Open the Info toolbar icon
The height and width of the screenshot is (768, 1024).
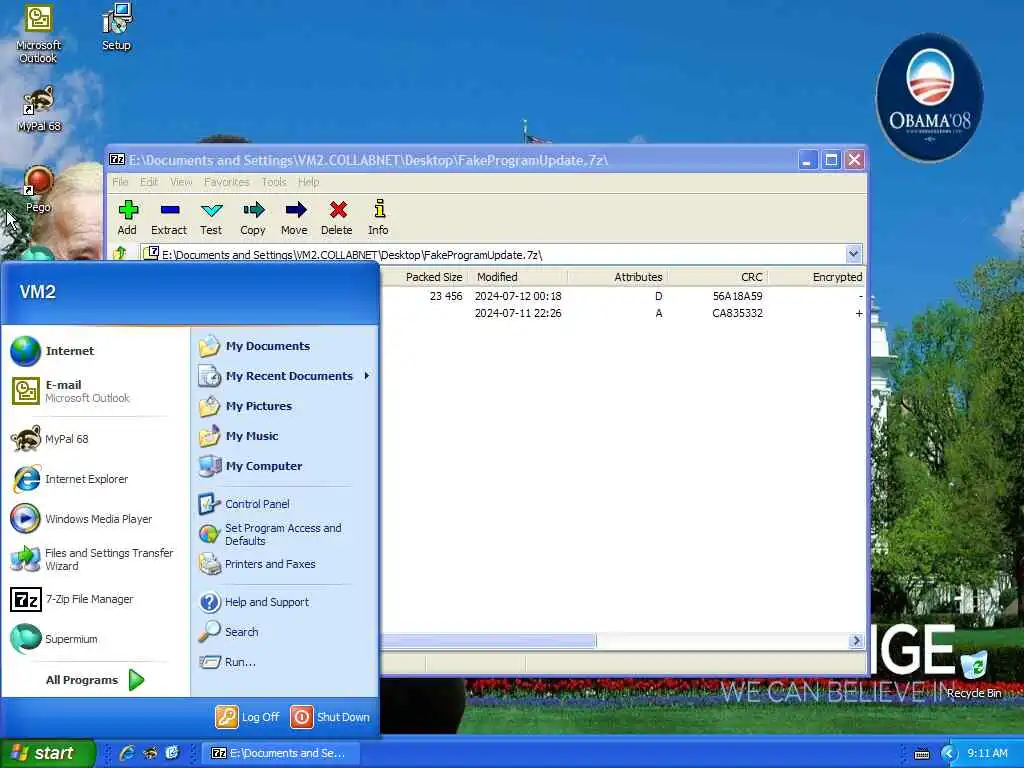[x=379, y=217]
